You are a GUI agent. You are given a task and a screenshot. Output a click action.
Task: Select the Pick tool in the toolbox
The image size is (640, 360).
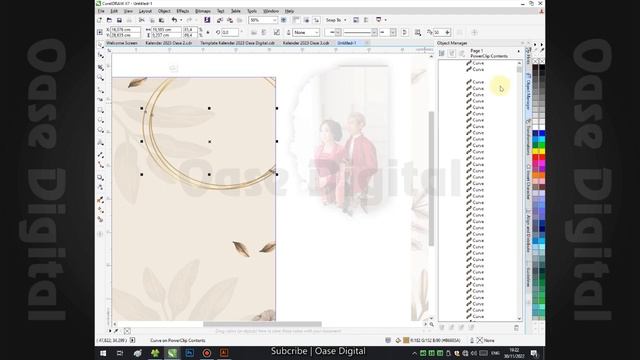100,44
